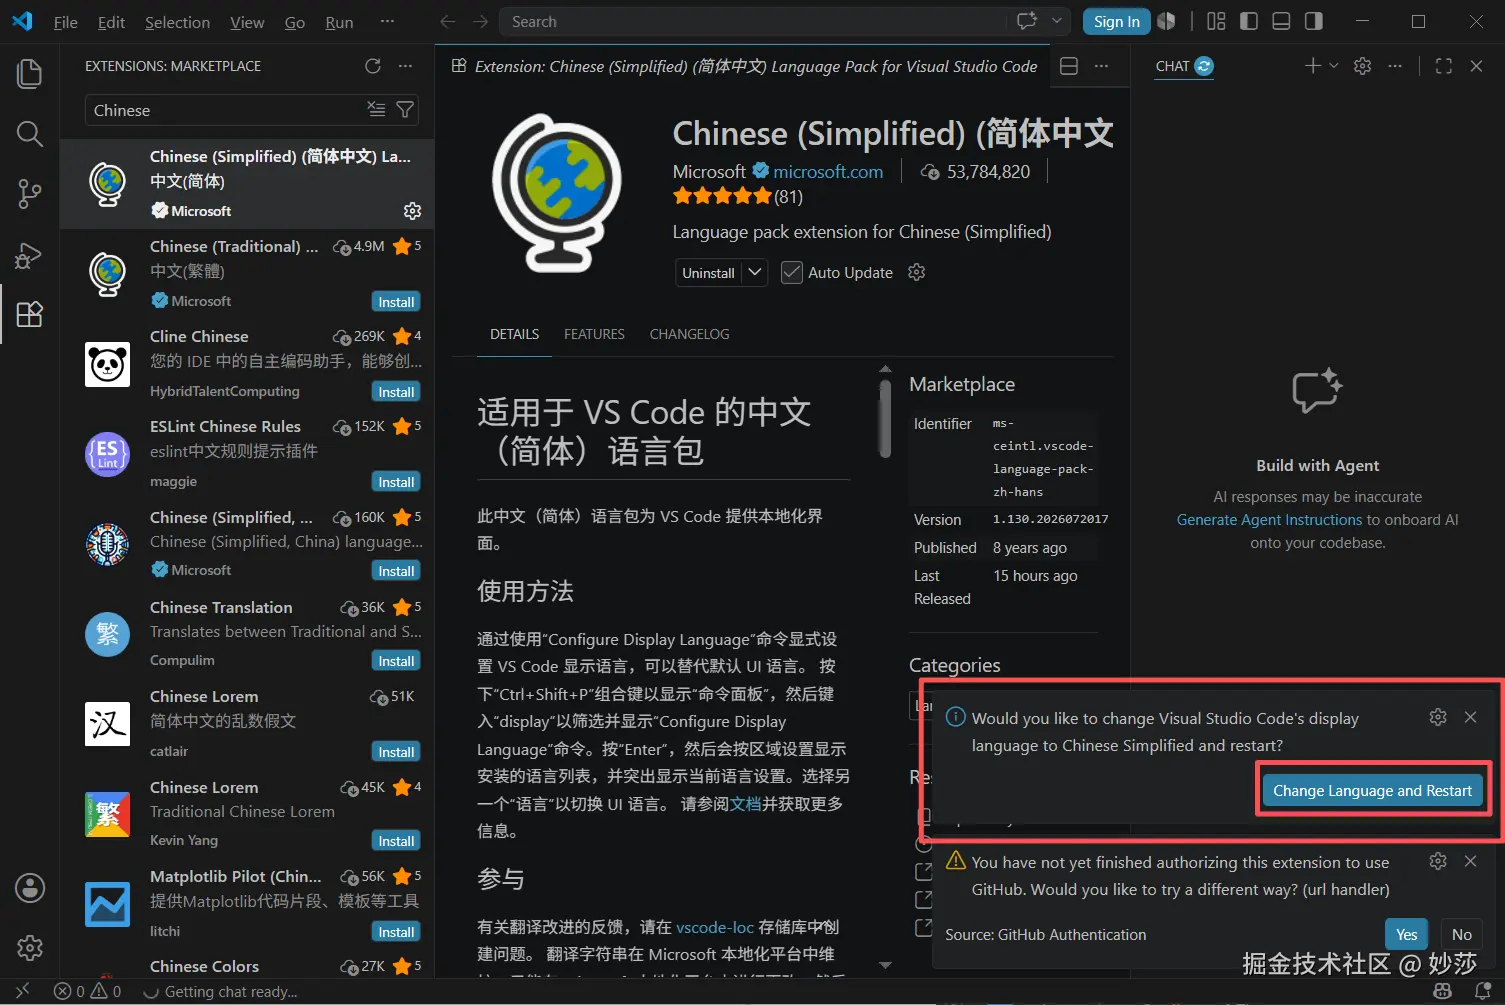1505x1005 pixels.
Task: Click Change Language and Restart button
Action: pos(1372,790)
